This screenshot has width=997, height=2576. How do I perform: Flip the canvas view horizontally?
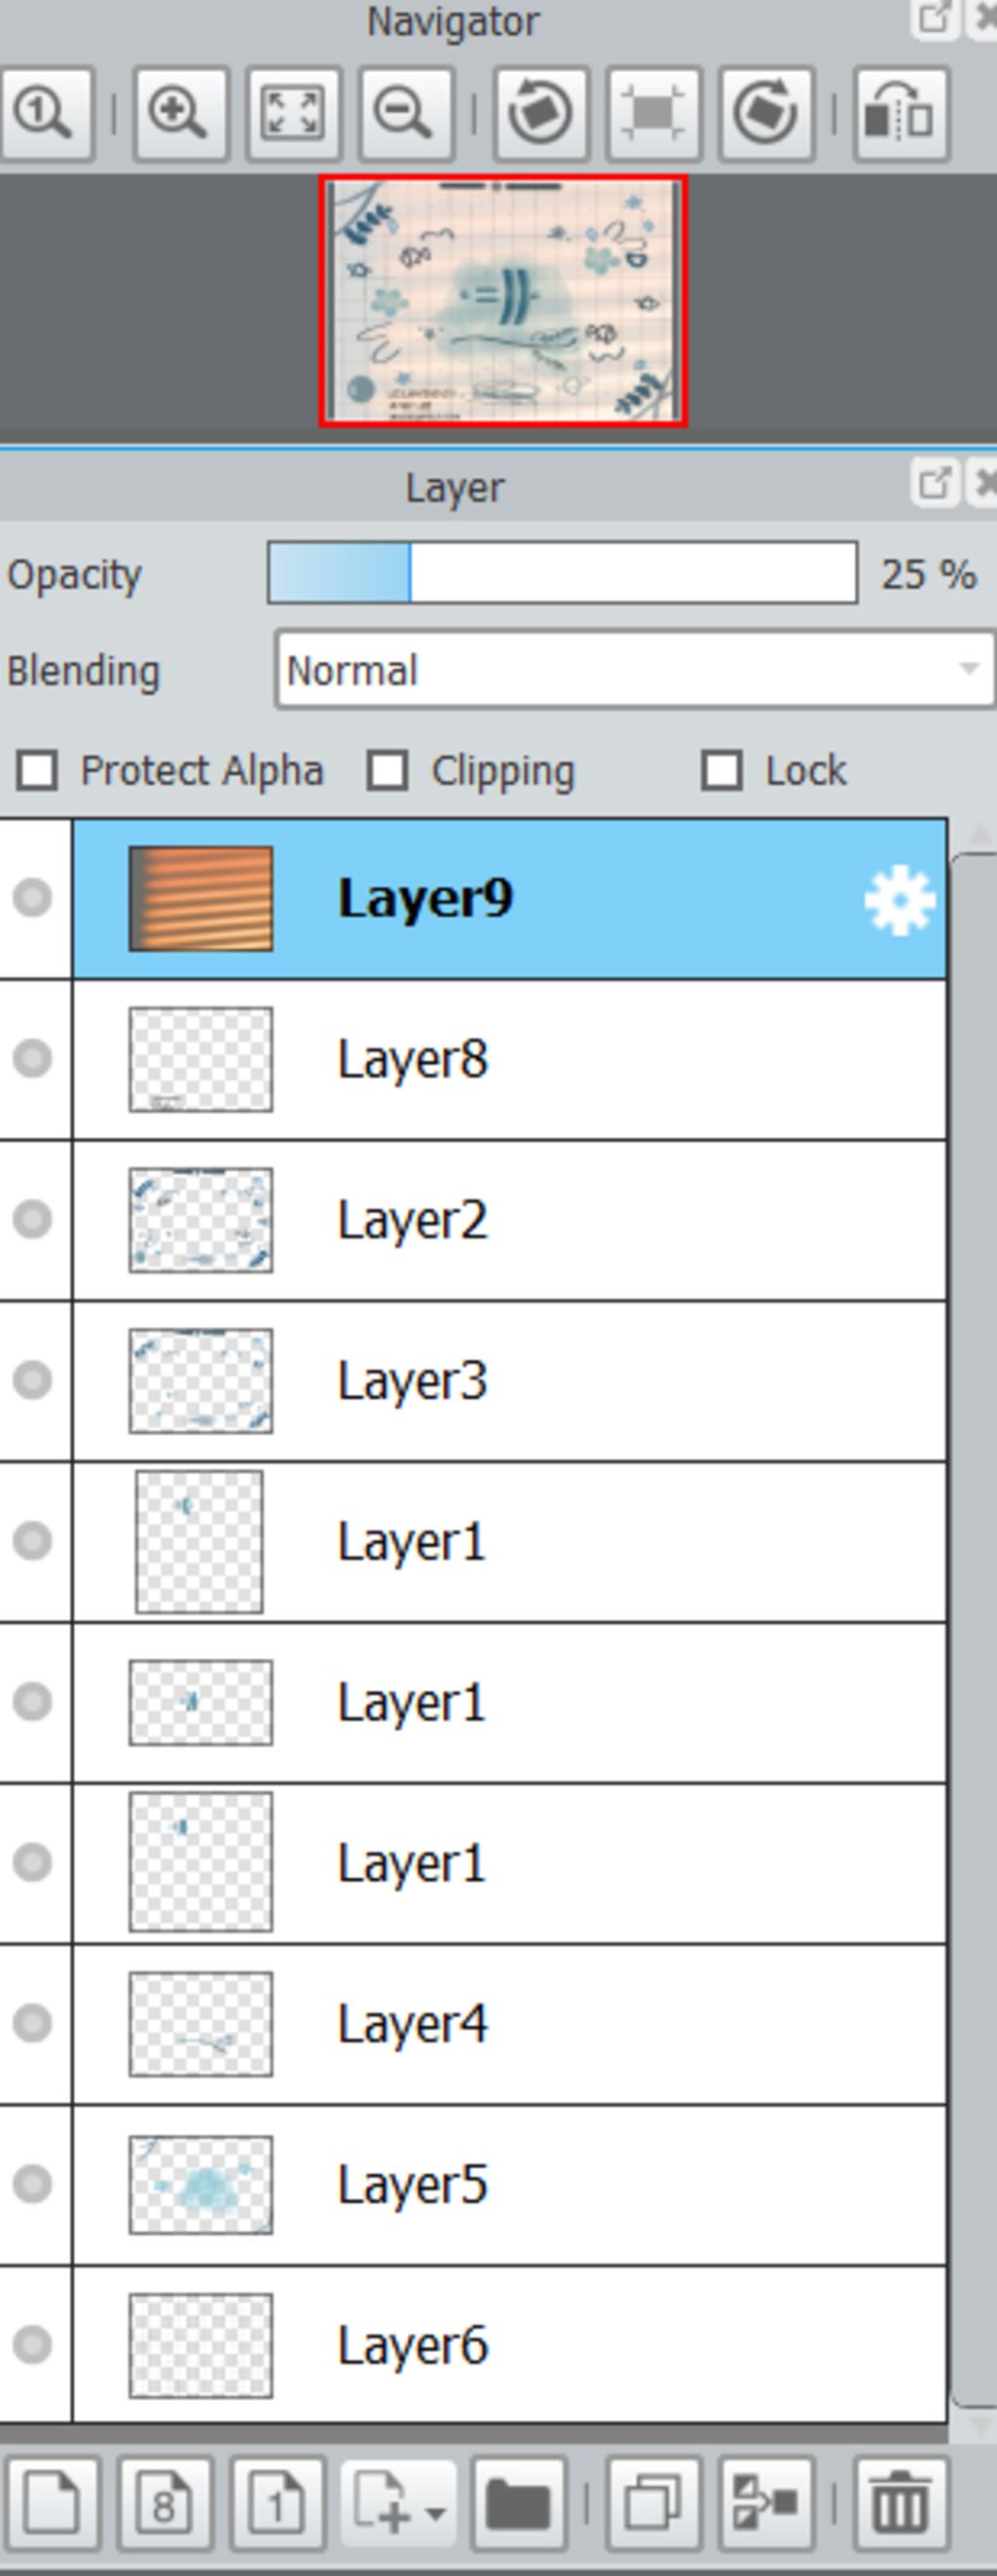(901, 113)
